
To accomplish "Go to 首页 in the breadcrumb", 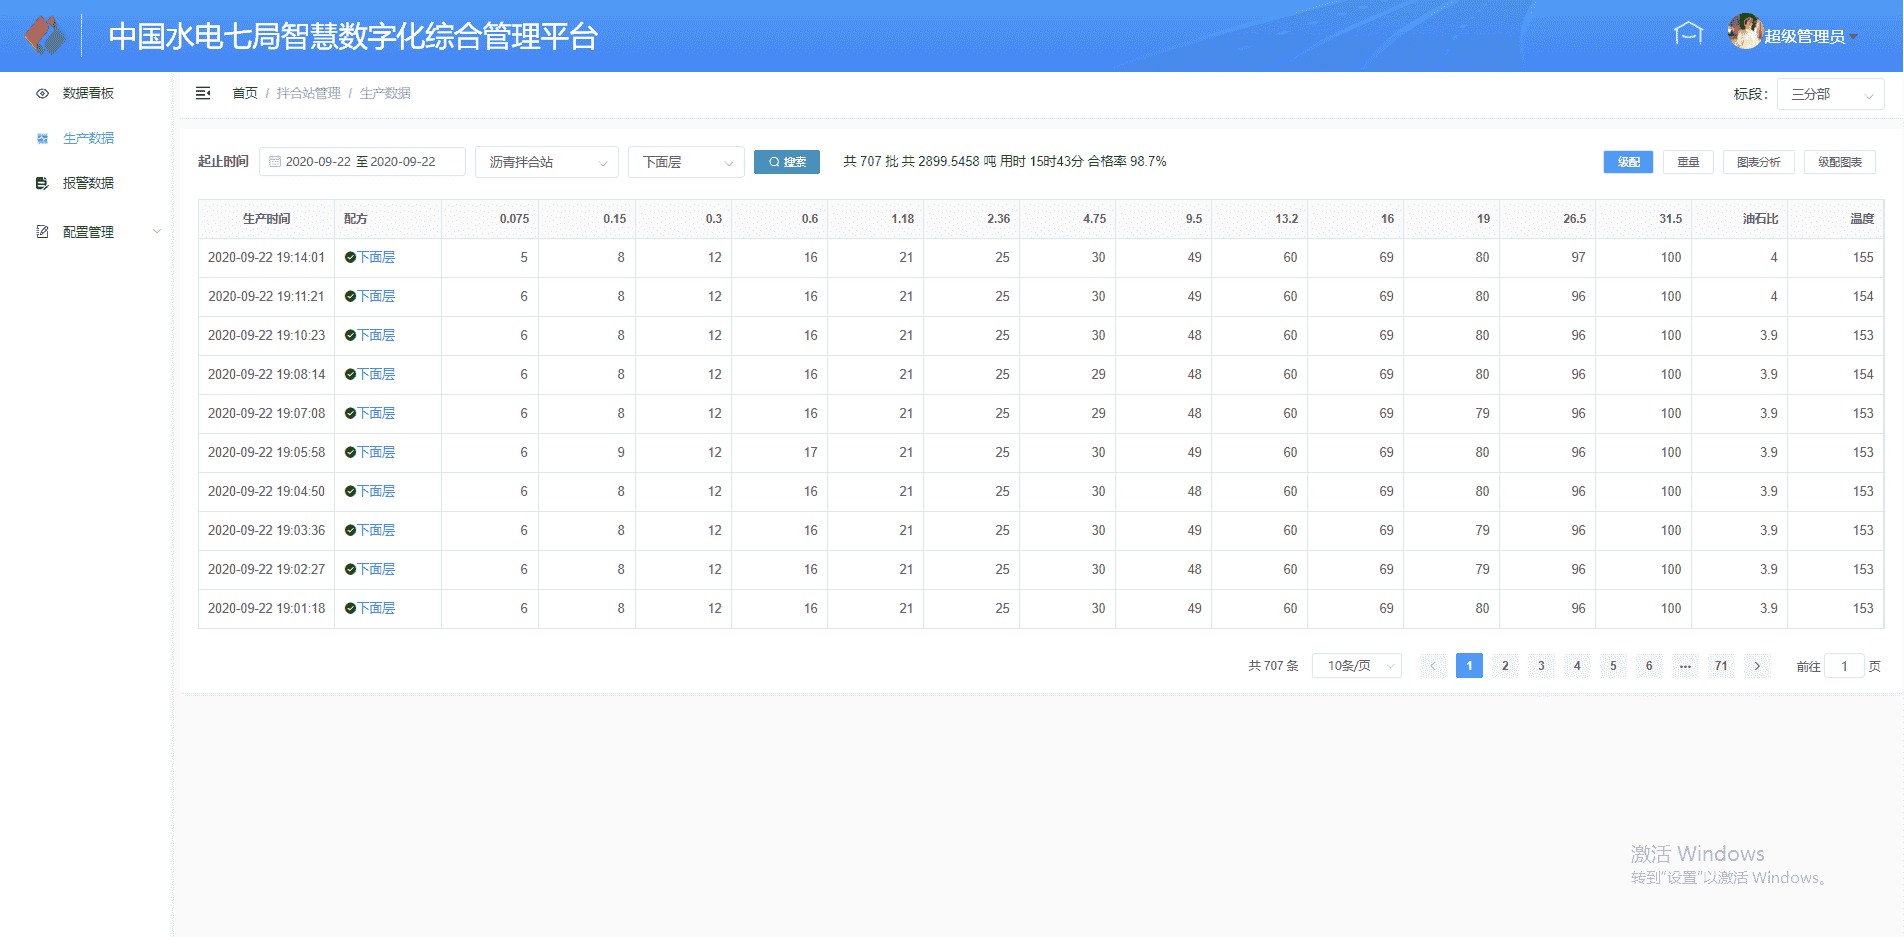I will click(245, 93).
